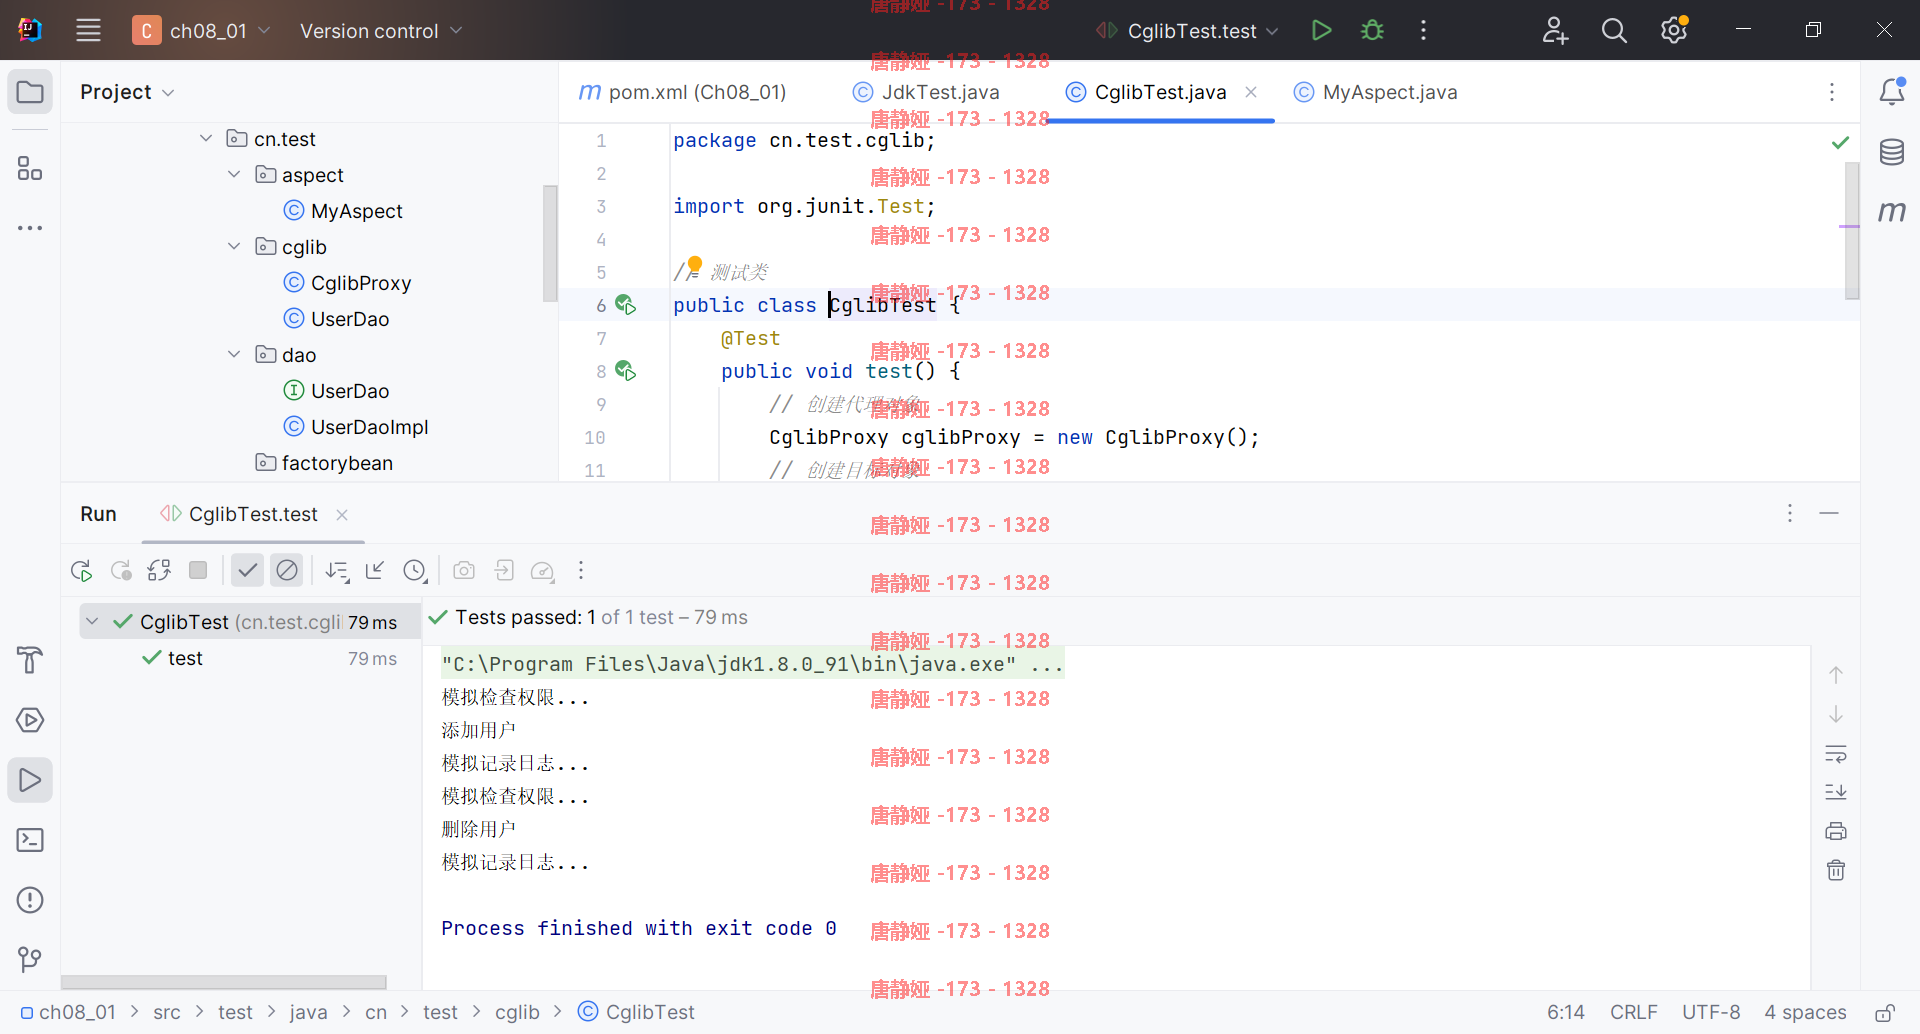Click the test tree horizontal scrollbar
The height and width of the screenshot is (1034, 1920).
click(x=224, y=982)
